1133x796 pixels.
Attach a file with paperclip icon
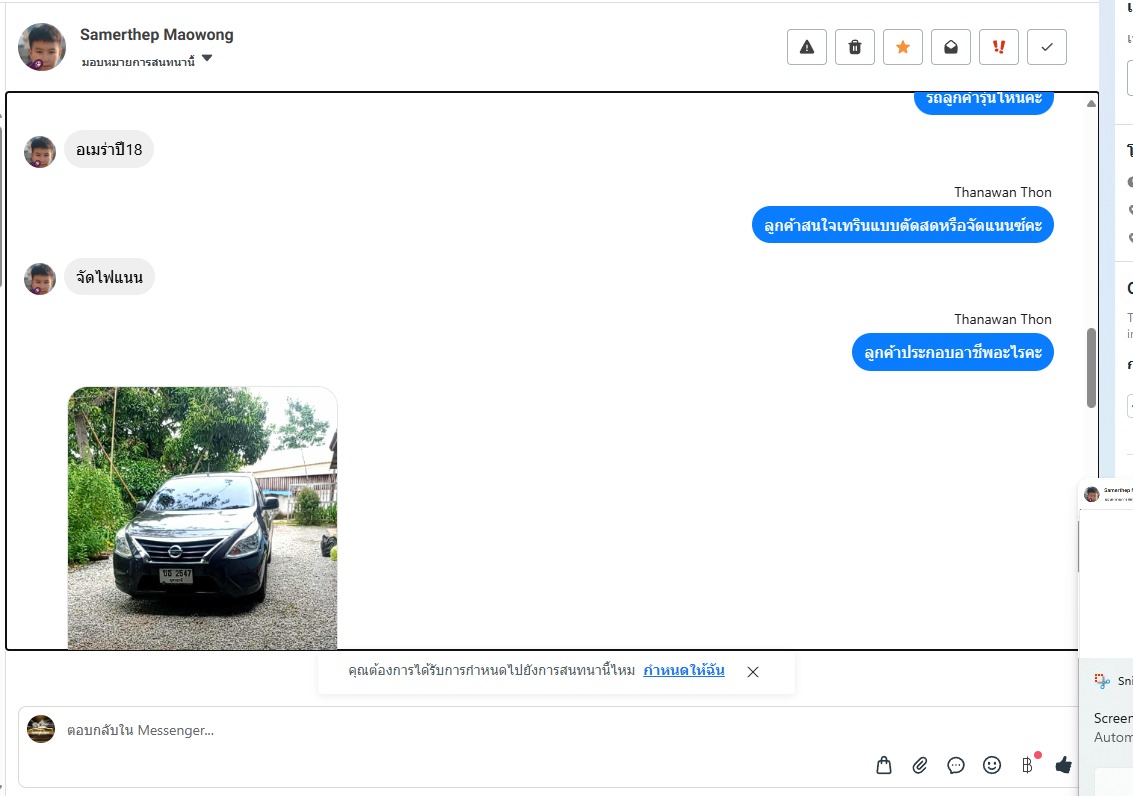[x=920, y=765]
